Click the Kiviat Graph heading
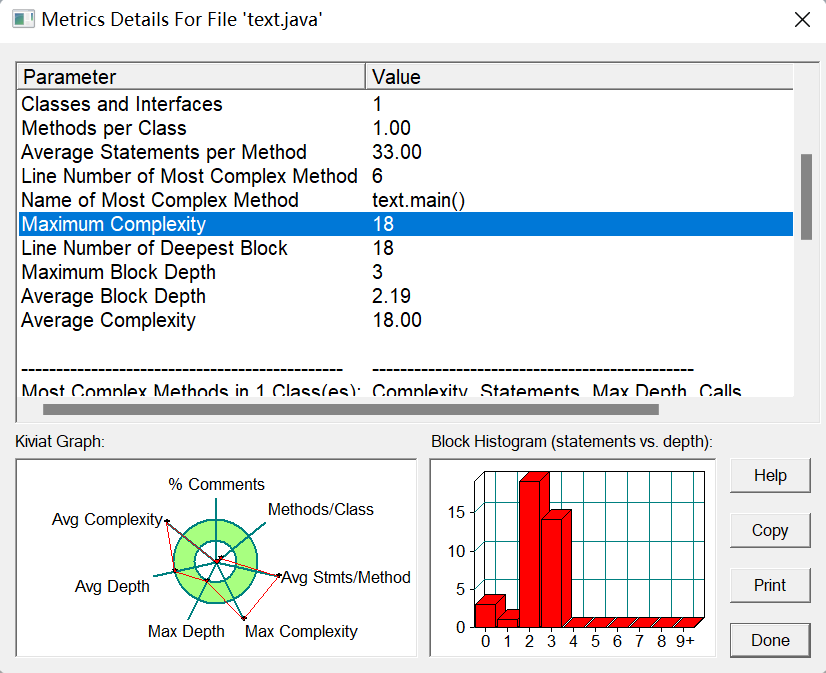Screen dimensions: 826x673 60,441
